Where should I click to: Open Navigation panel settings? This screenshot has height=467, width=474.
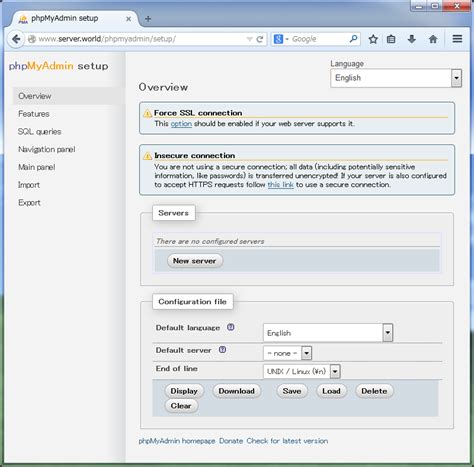click(x=47, y=149)
